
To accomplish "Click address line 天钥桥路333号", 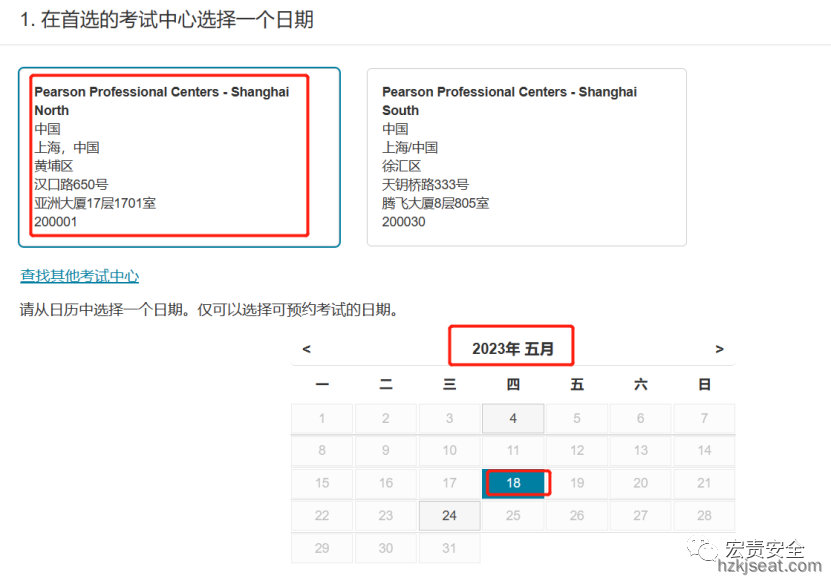I will click(425, 184).
